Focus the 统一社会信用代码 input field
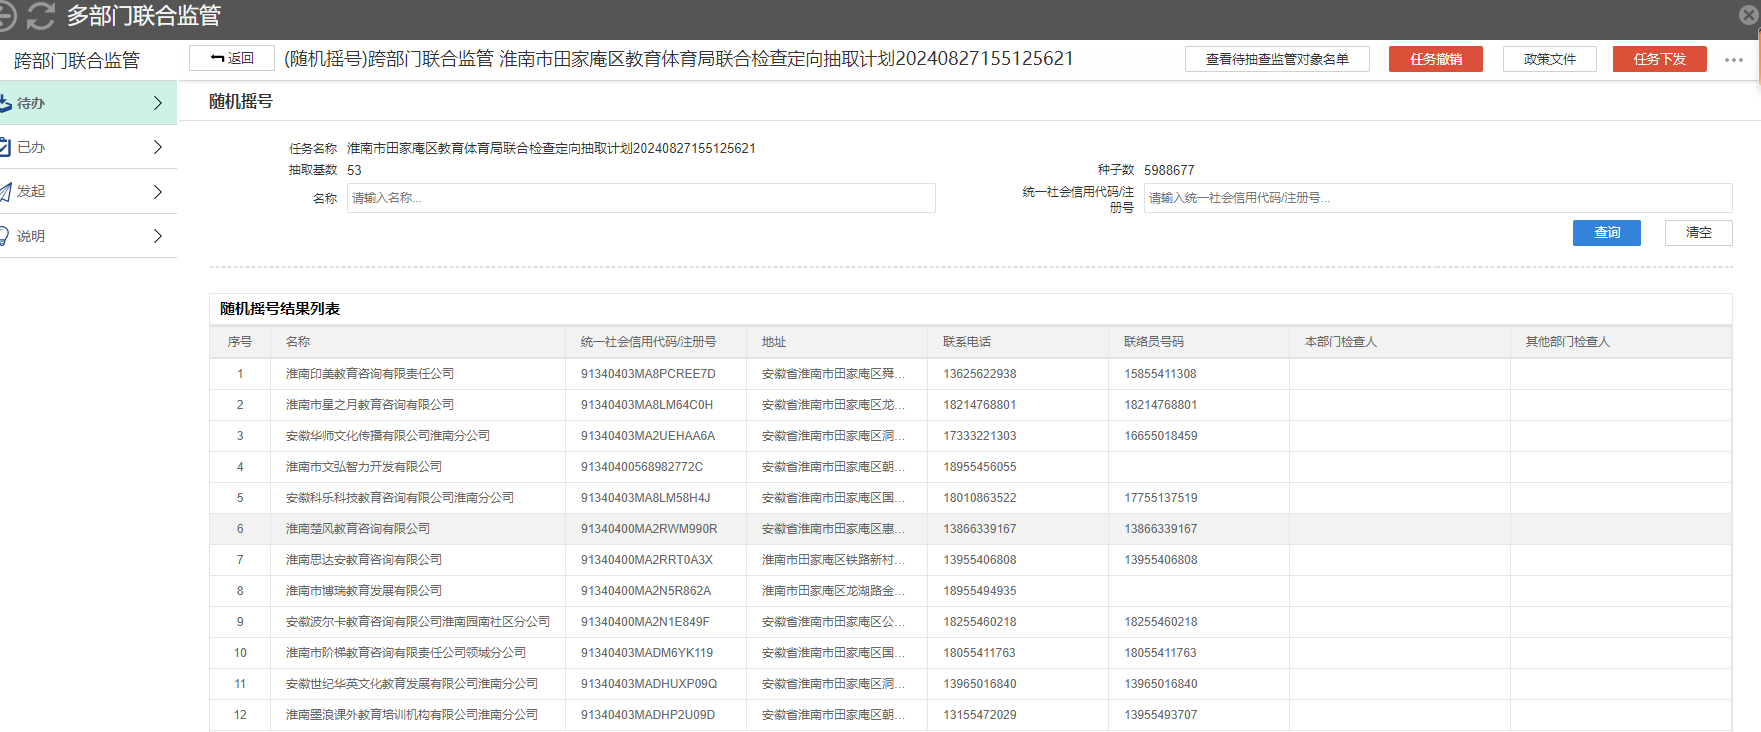This screenshot has width=1761, height=732. point(1438,198)
